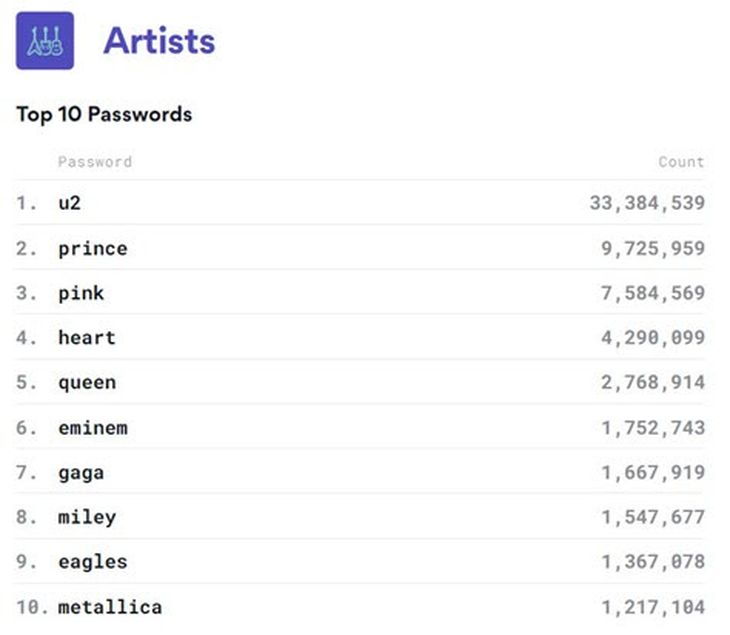730x635 pixels.
Task: Select the eagles password entry
Action: click(93, 562)
